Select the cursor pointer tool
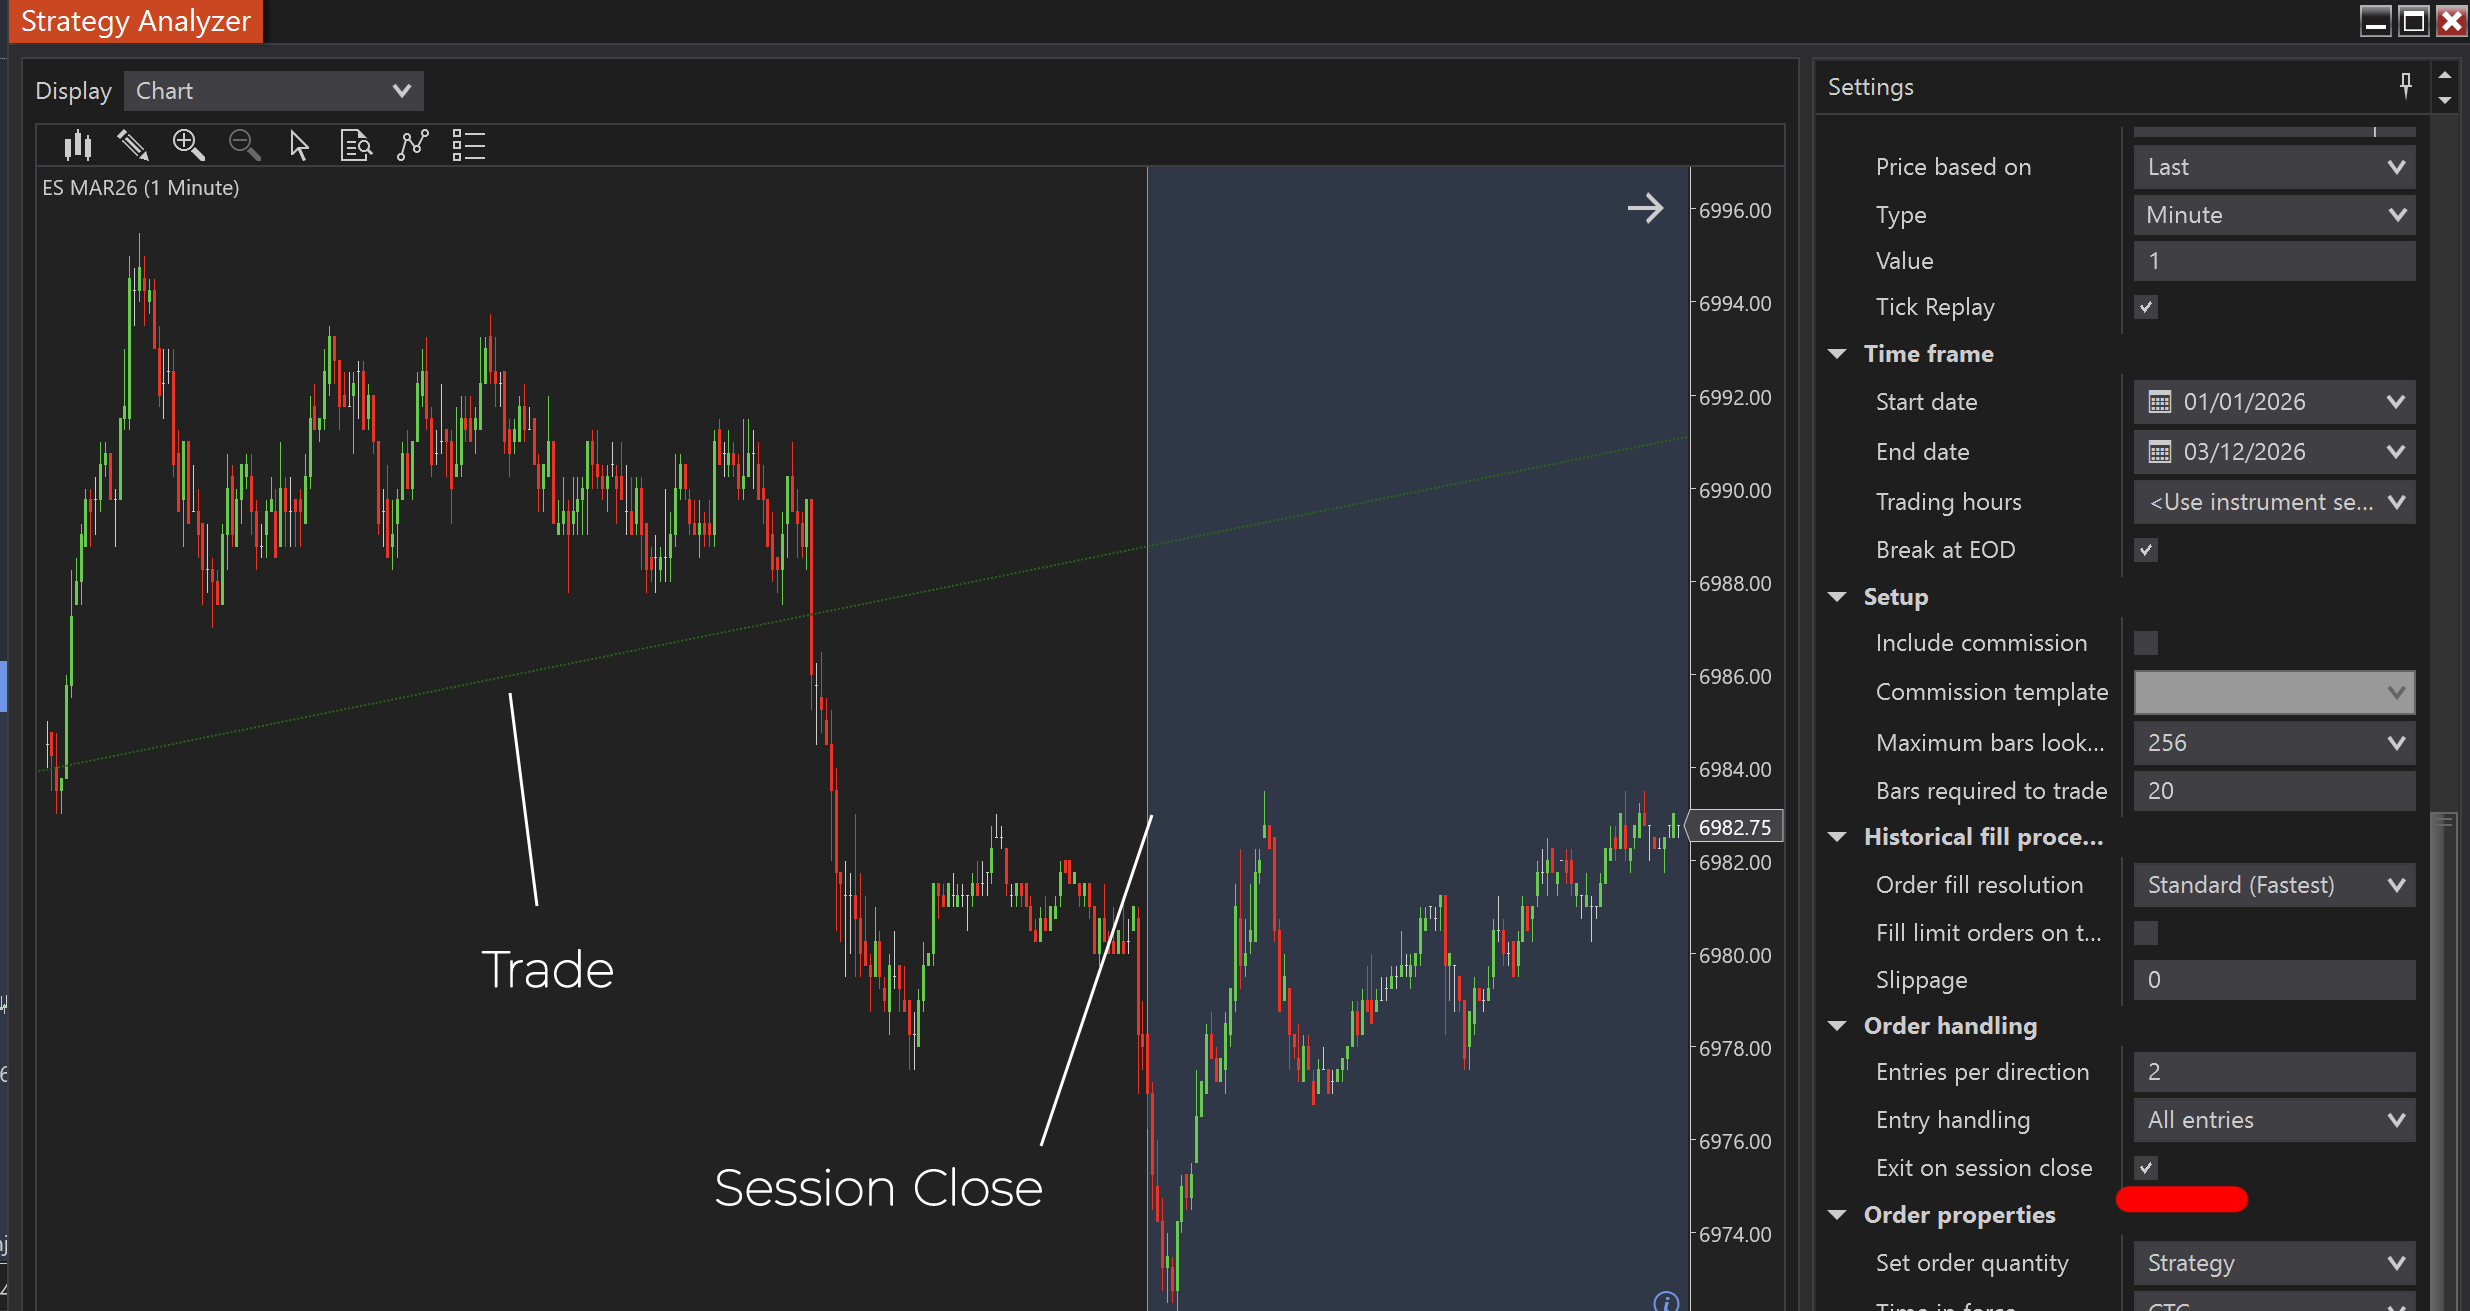 [x=299, y=146]
